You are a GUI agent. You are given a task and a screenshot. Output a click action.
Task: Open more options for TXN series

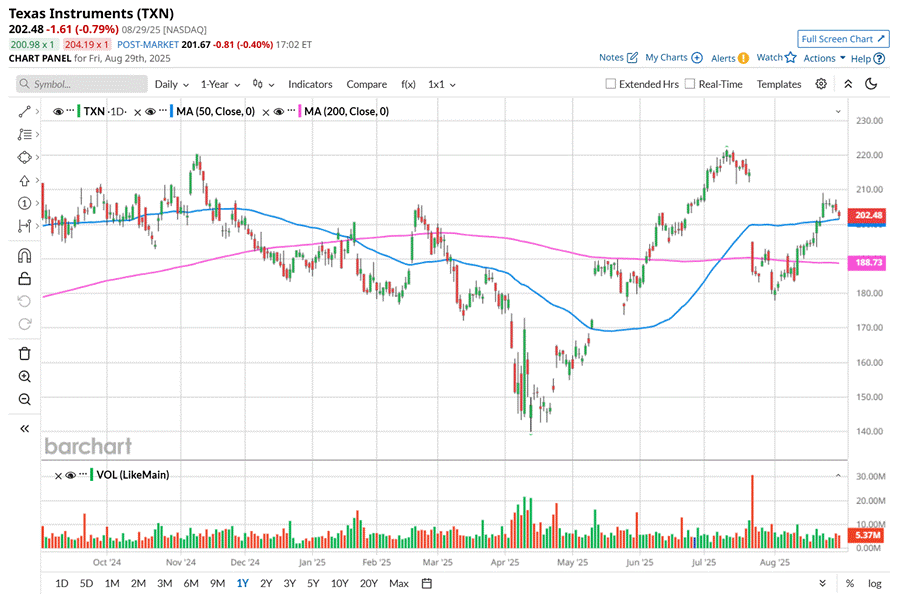point(70,110)
